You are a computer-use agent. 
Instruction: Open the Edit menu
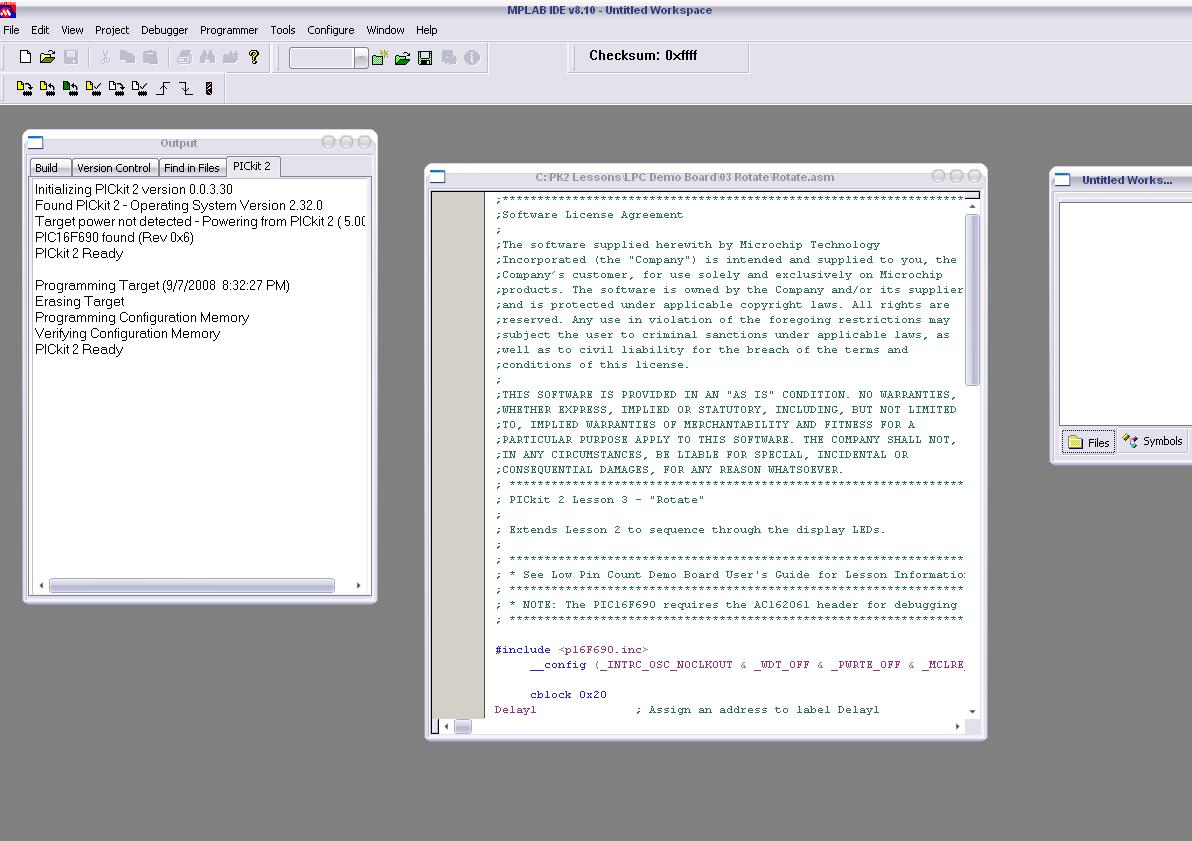click(40, 30)
